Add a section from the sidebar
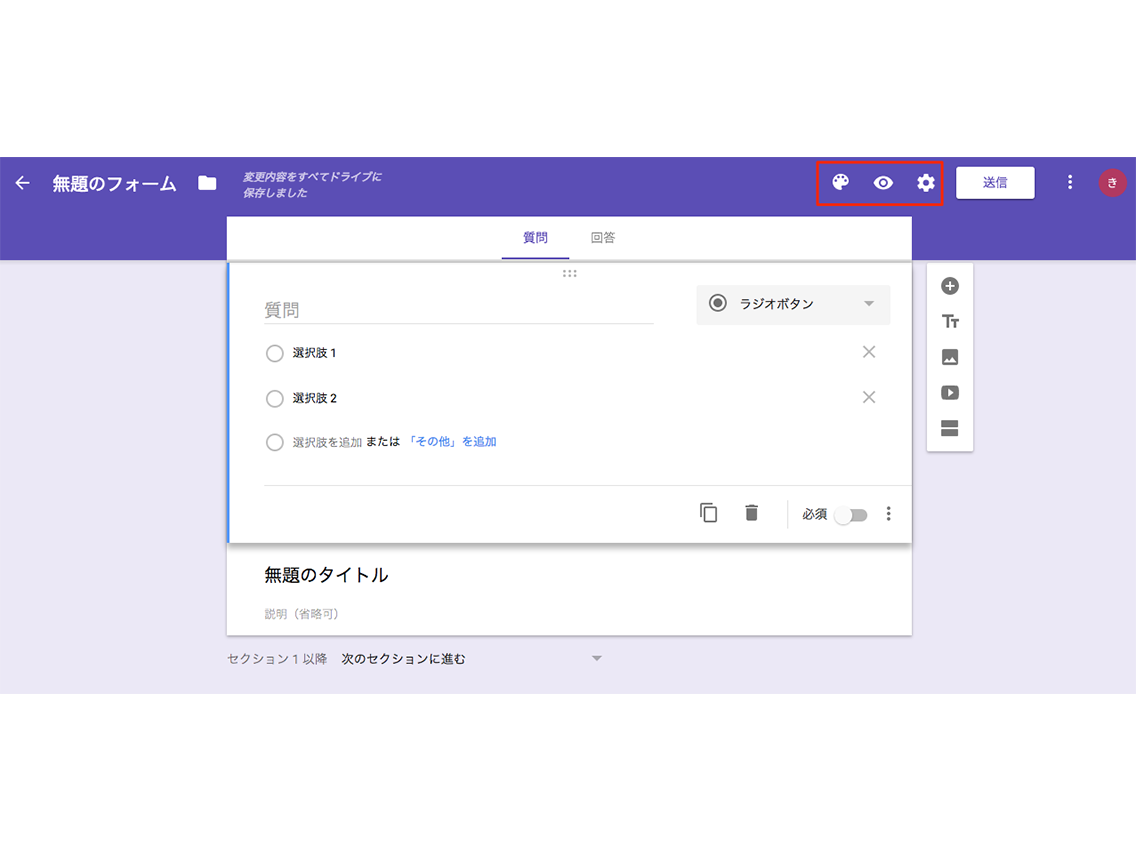This screenshot has height=852, width=1136. click(950, 428)
